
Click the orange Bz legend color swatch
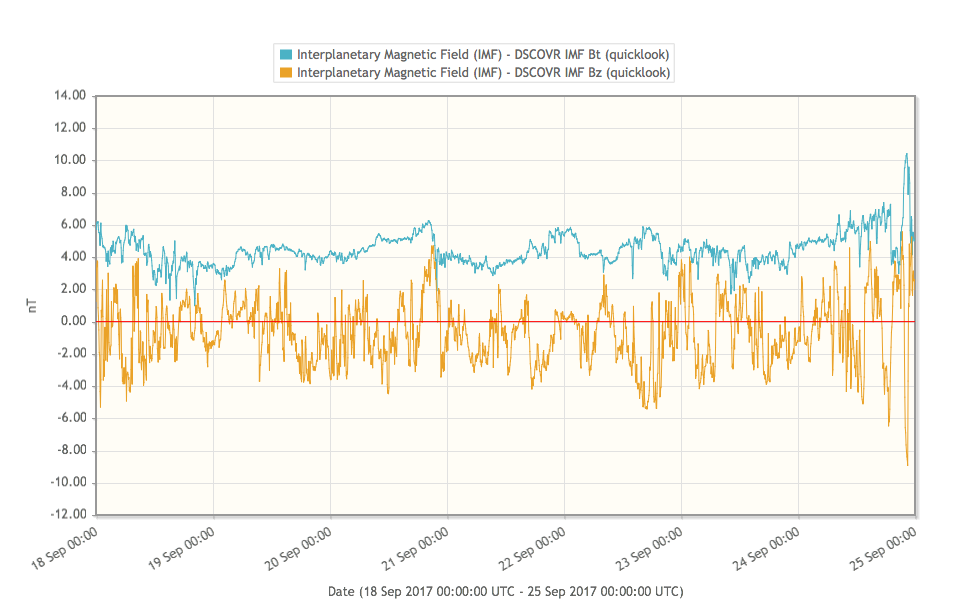tap(286, 73)
